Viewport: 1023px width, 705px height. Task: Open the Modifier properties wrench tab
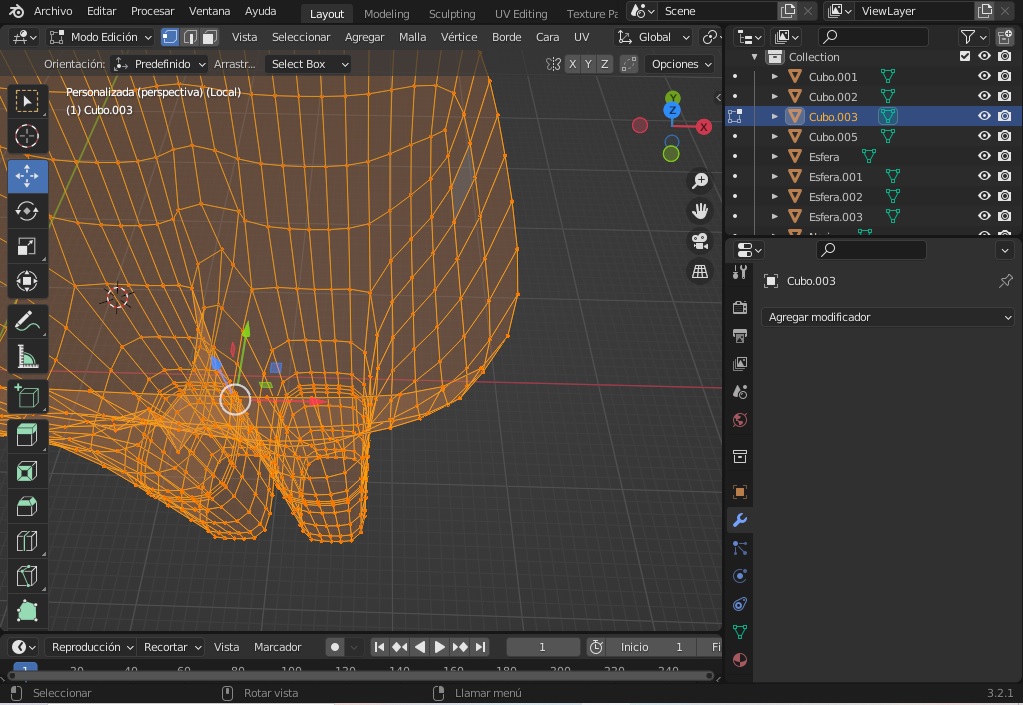(x=740, y=520)
